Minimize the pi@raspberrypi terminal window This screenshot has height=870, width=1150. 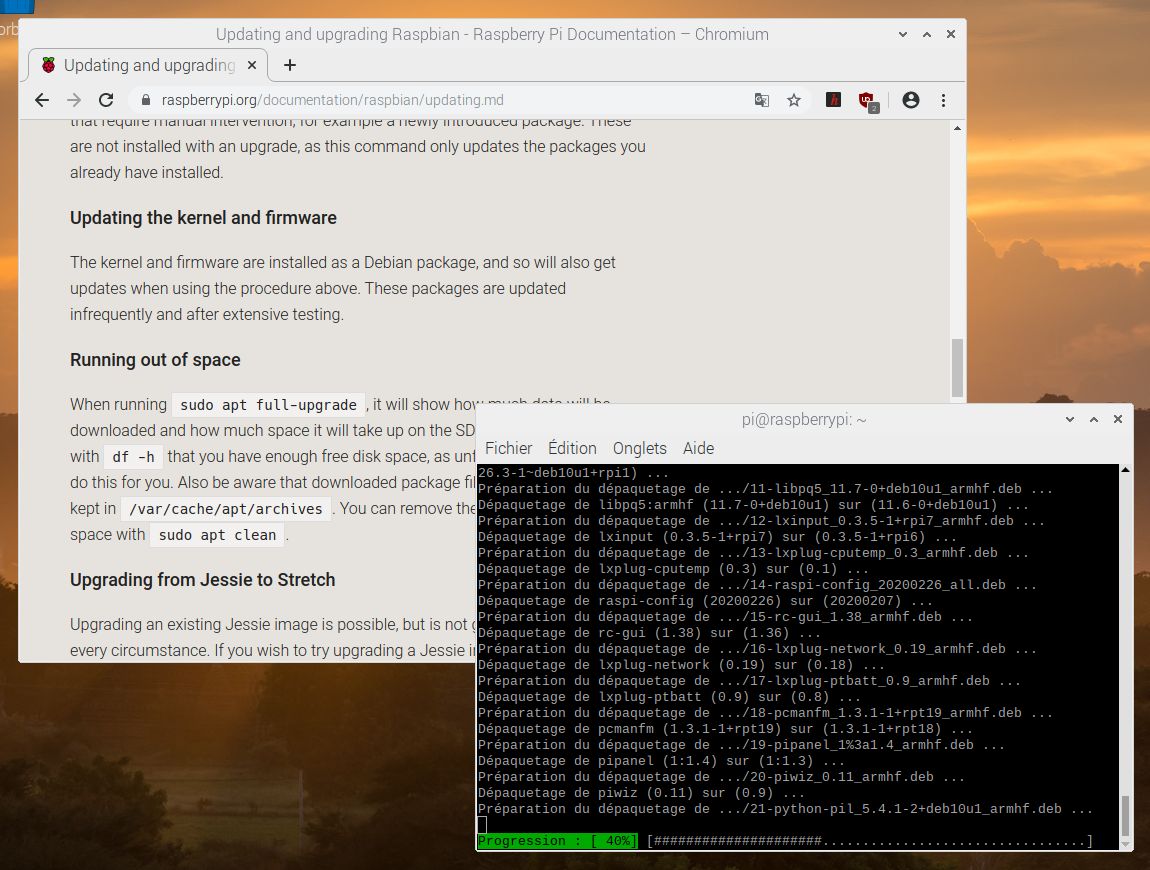[x=1070, y=420]
